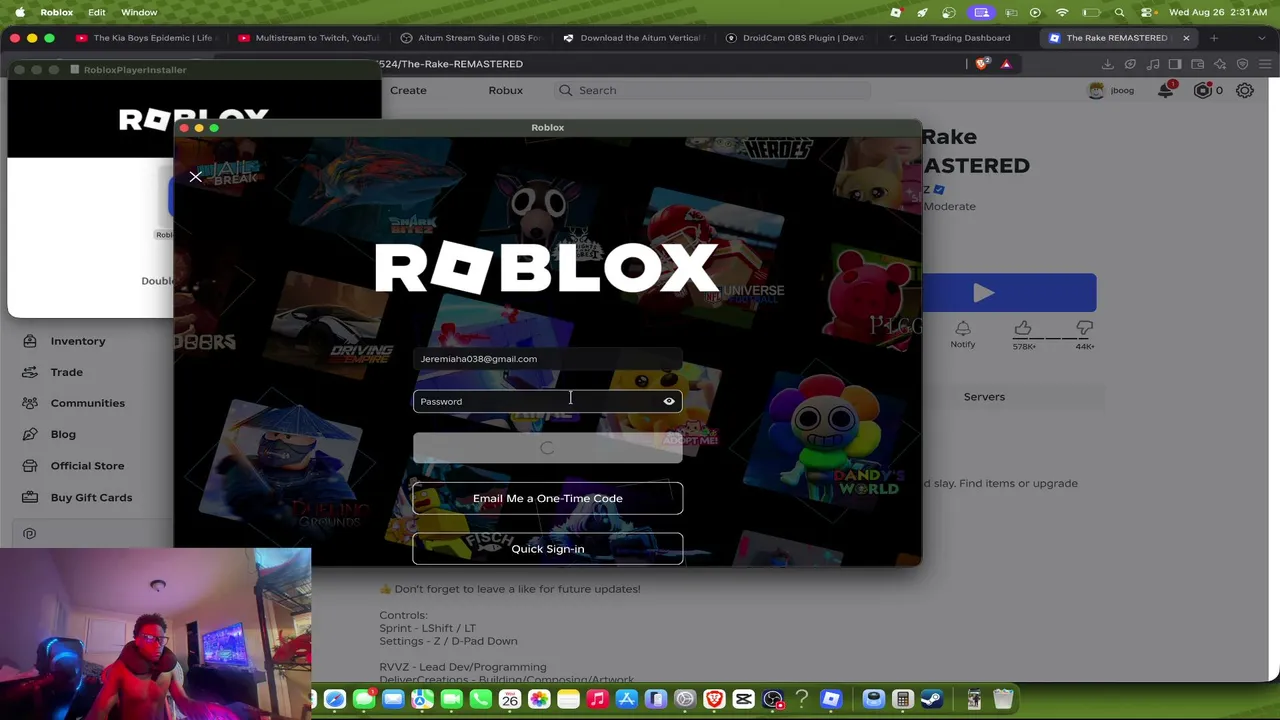Screen dimensions: 1280x720
Task: Open Roblox notifications bell
Action: (x=1166, y=90)
